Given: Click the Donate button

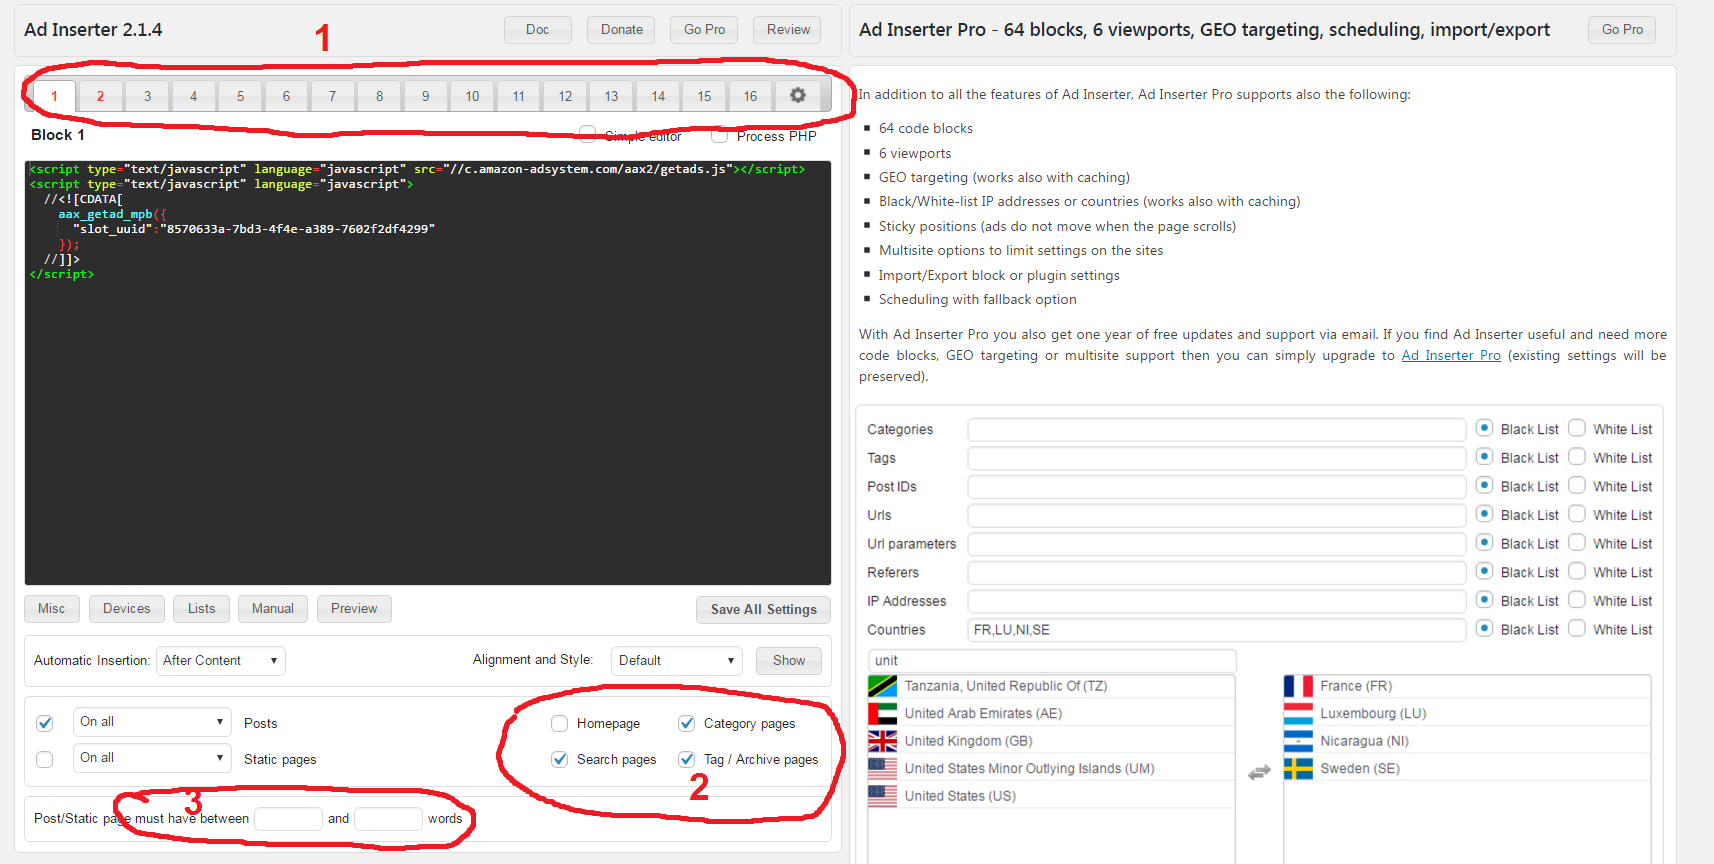Looking at the screenshot, I should click(622, 30).
